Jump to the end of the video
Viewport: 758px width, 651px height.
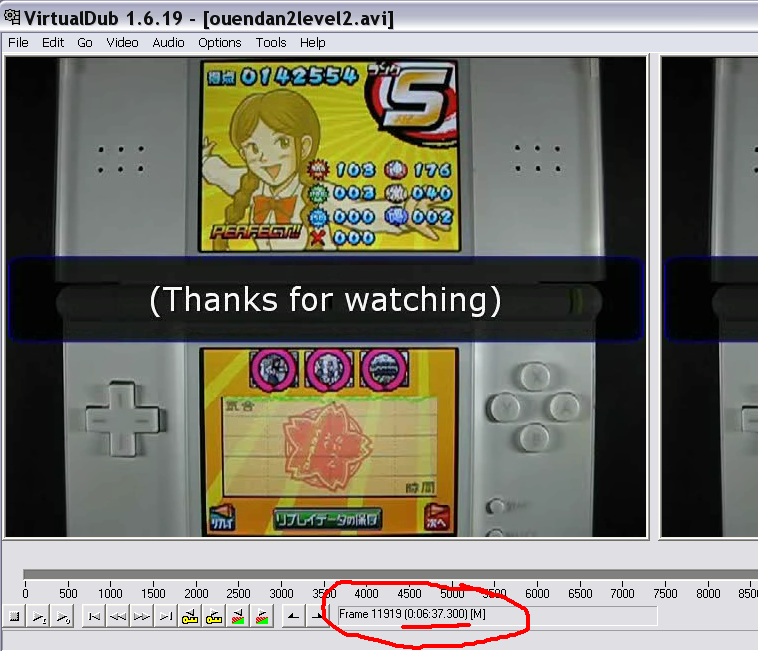tap(166, 616)
